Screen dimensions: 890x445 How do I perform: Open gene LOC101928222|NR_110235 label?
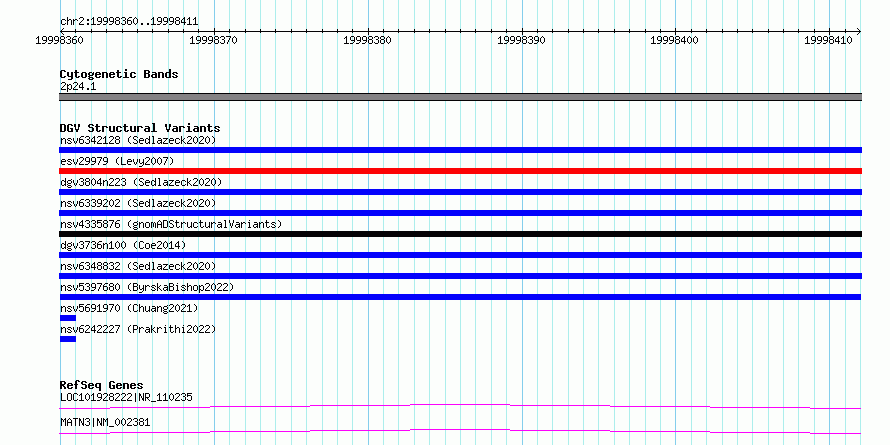[x=126, y=397]
